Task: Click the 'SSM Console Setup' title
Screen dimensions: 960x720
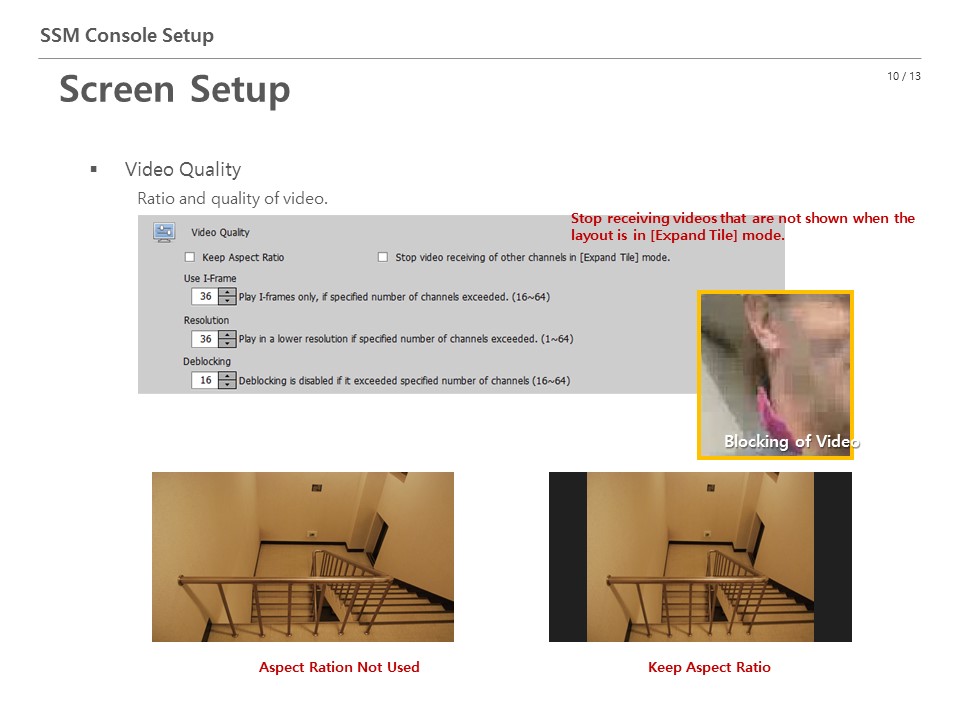Action: pos(127,35)
